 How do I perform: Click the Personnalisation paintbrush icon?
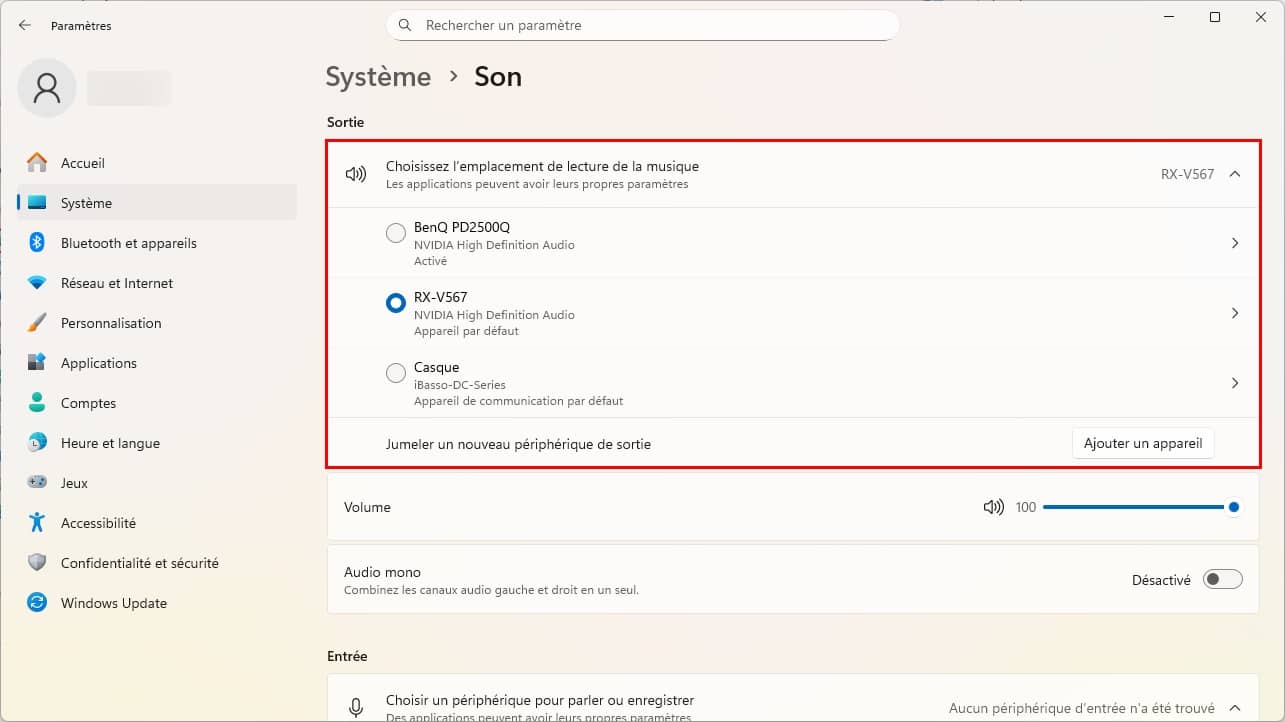37,323
